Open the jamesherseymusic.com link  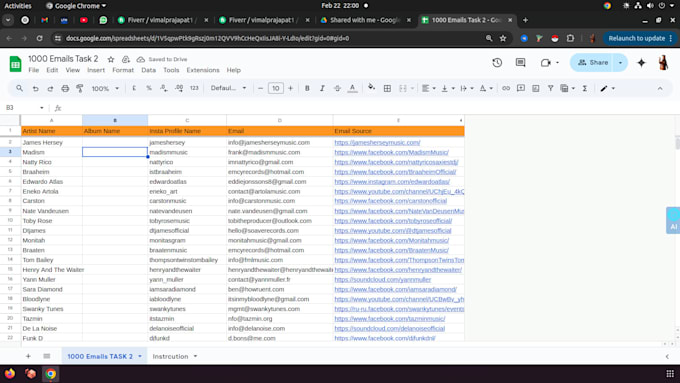tap(377, 142)
